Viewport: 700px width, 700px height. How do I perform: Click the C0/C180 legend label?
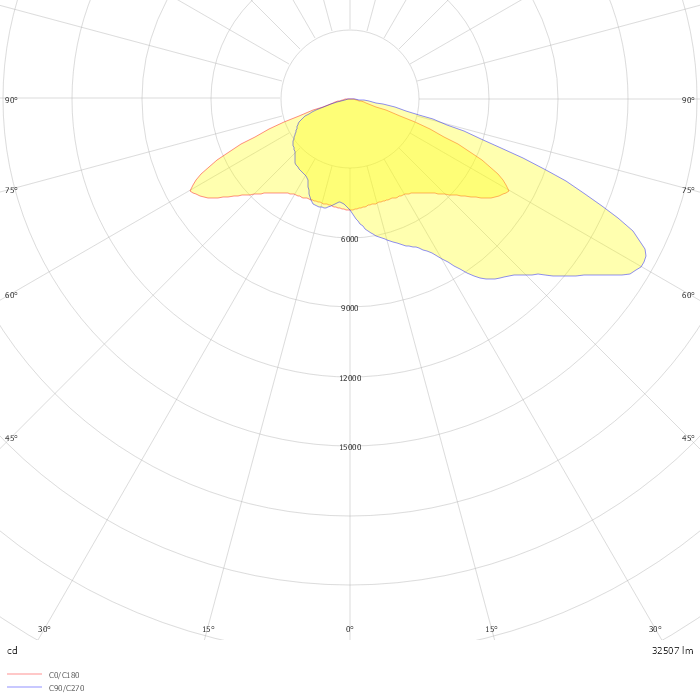[x=64, y=675]
